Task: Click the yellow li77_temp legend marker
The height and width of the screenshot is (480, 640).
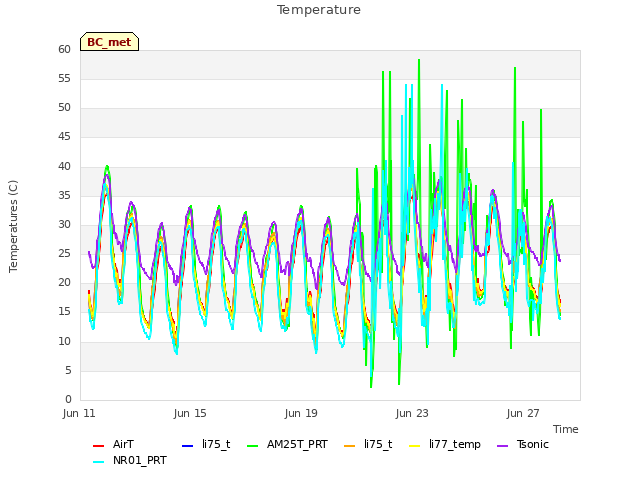Action: point(415,446)
